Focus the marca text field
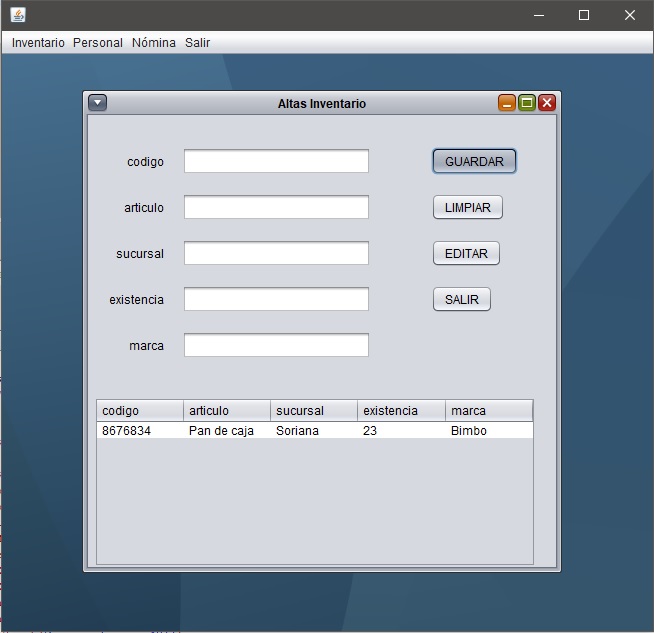The height and width of the screenshot is (633, 654). pyautogui.click(x=276, y=345)
